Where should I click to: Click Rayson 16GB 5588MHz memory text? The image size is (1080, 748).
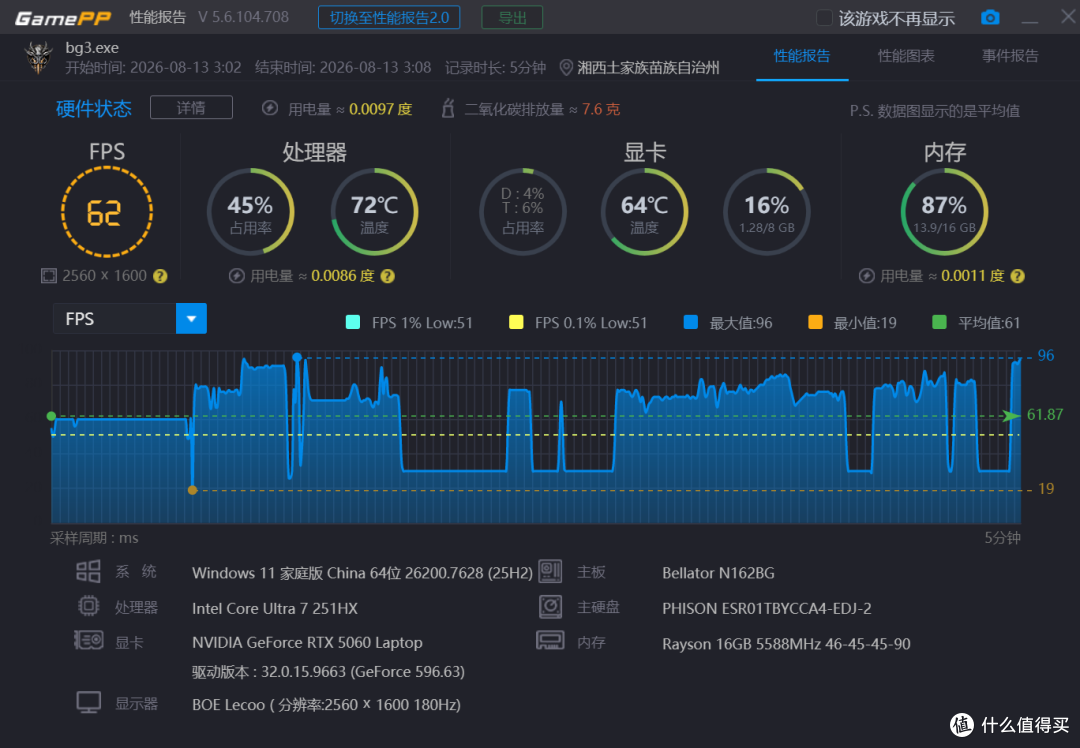[x=786, y=644]
